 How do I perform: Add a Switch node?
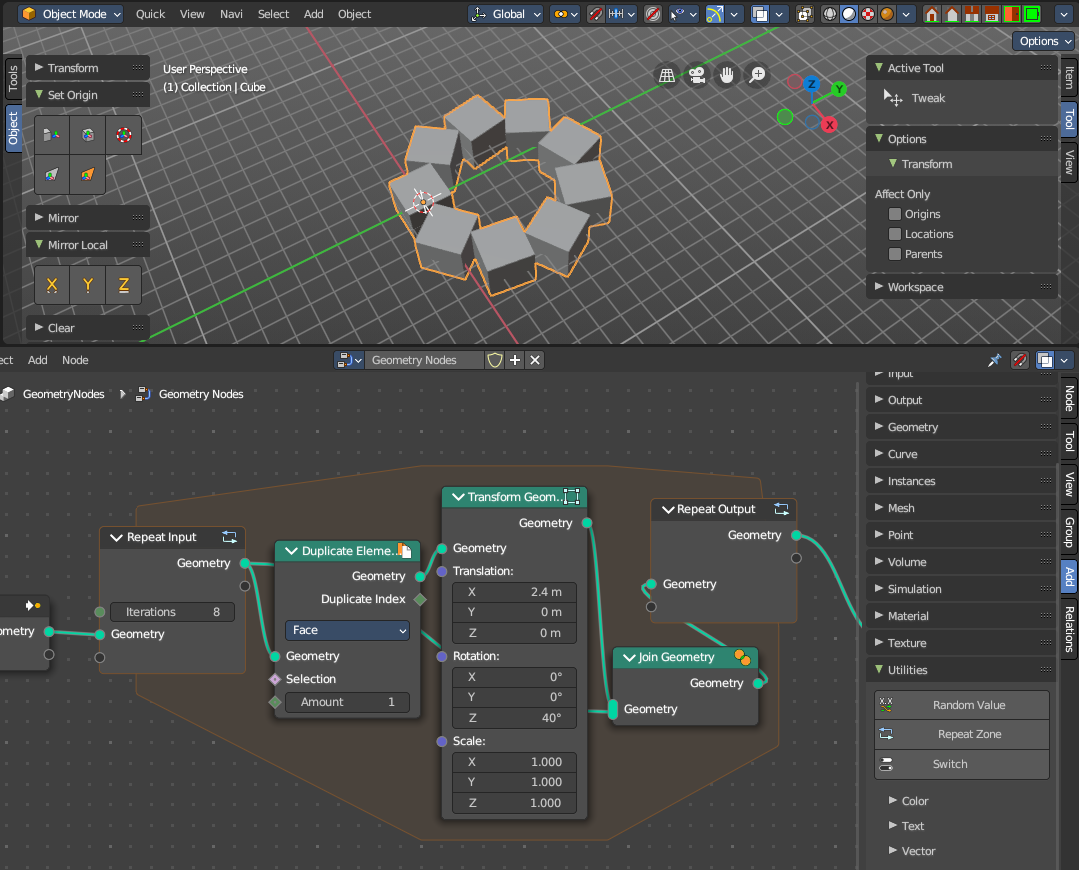point(962,764)
